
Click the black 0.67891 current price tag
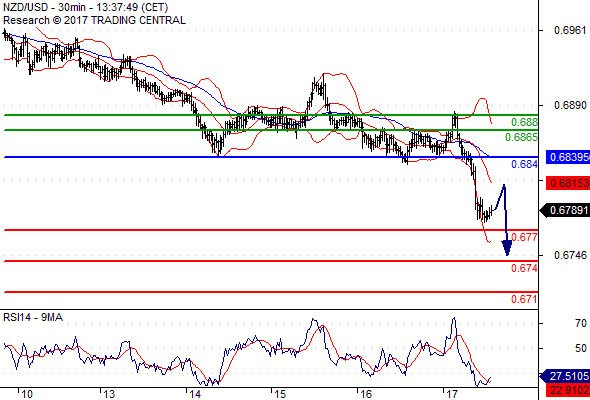(565, 210)
